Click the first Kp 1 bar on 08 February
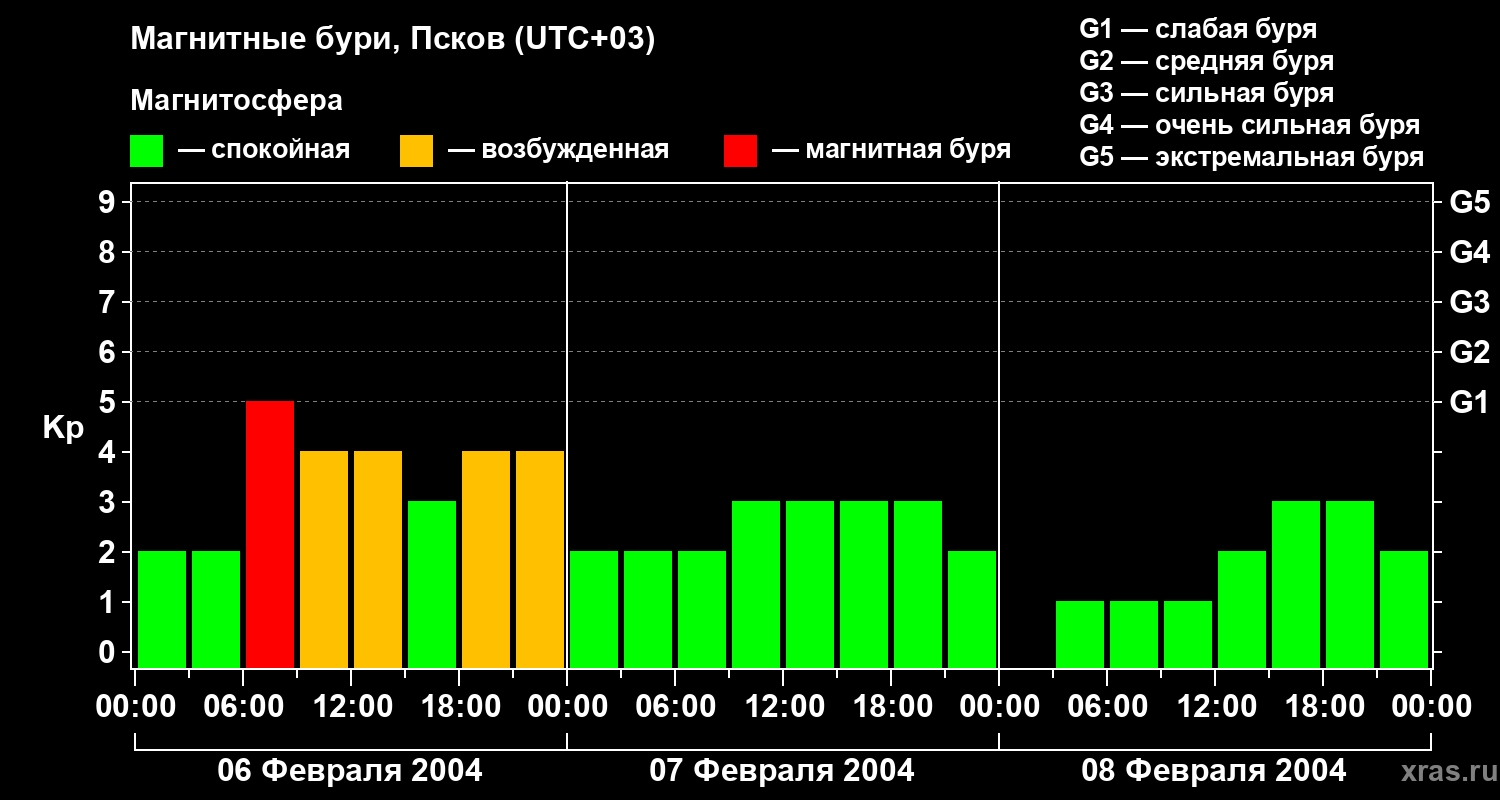The width and height of the screenshot is (1500, 800). tap(1080, 635)
